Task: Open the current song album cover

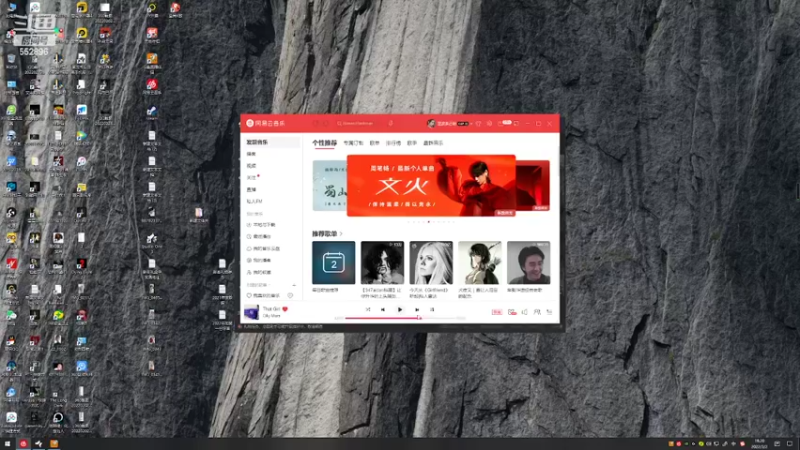Action: [251, 312]
